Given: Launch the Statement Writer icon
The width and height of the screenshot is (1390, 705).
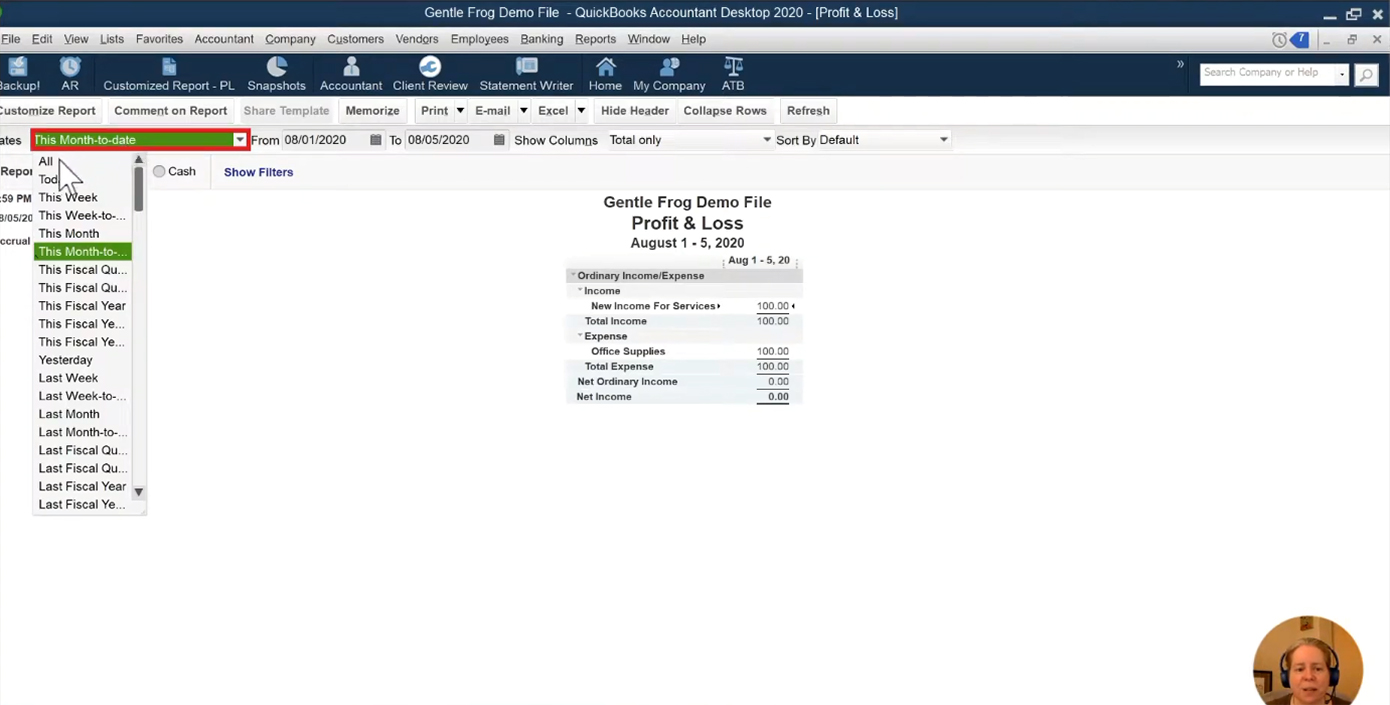Looking at the screenshot, I should coord(526,74).
